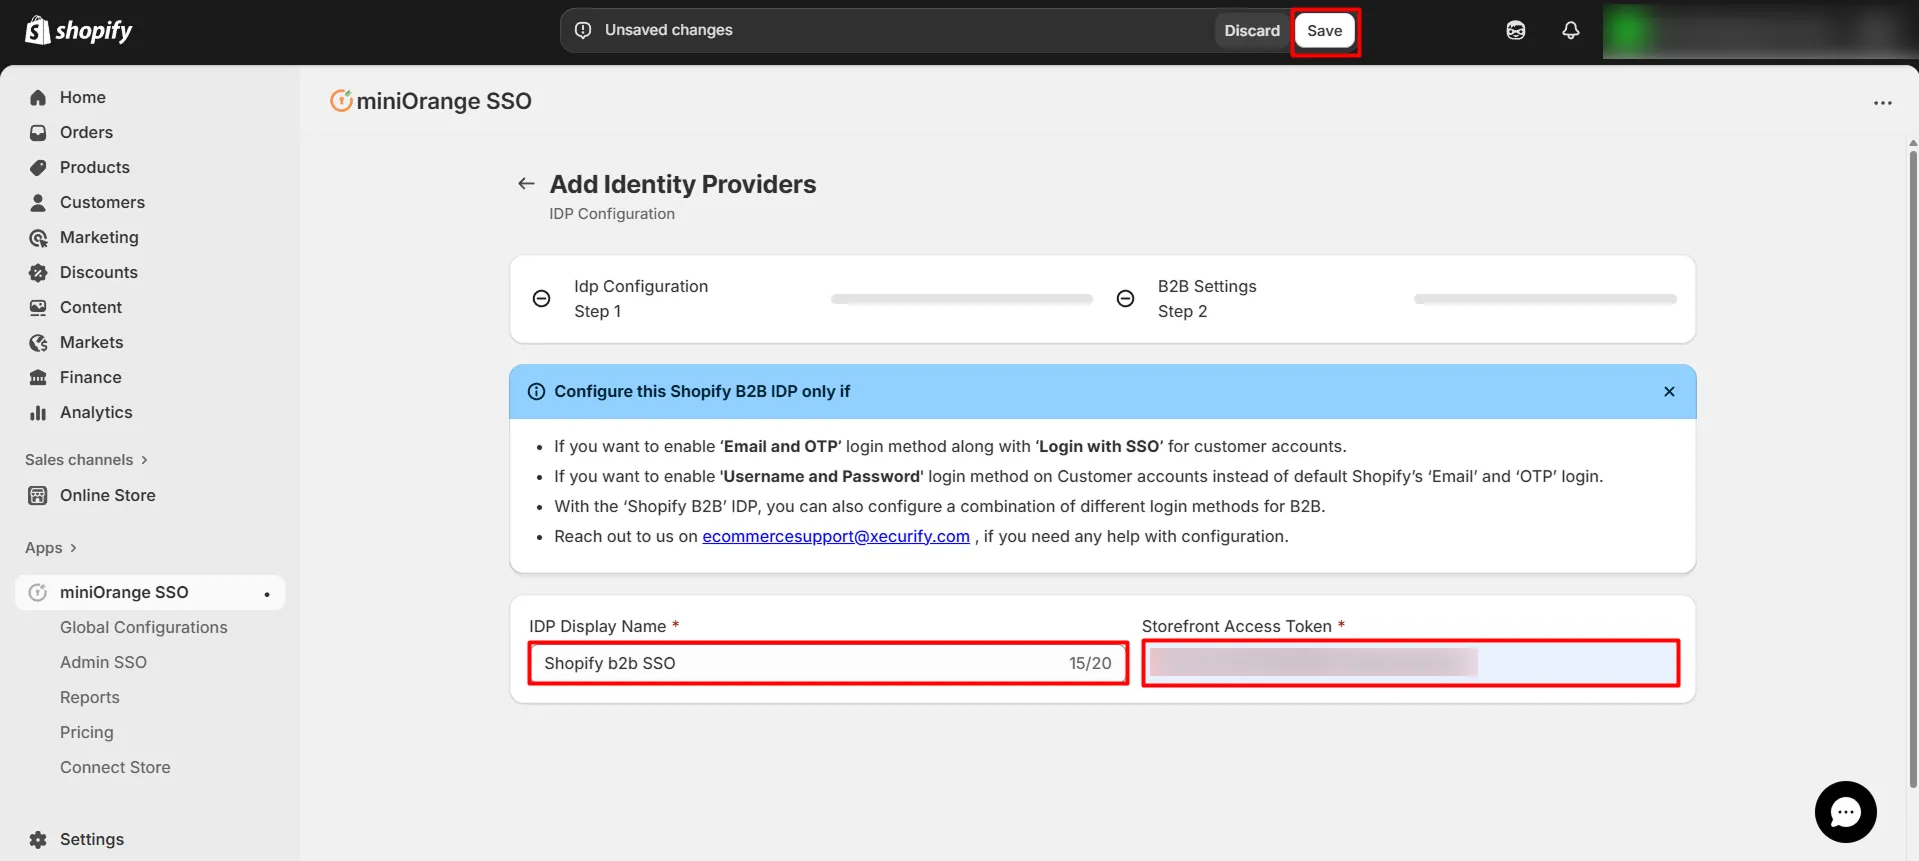1919x861 pixels.
Task: Open Settings in the sidebar
Action: [x=92, y=839]
